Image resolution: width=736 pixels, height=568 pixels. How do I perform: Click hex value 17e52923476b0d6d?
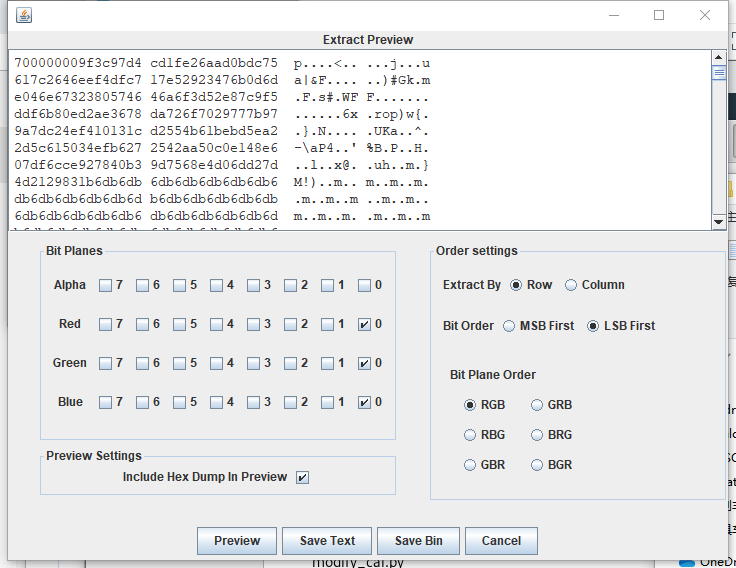pyautogui.click(x=214, y=80)
